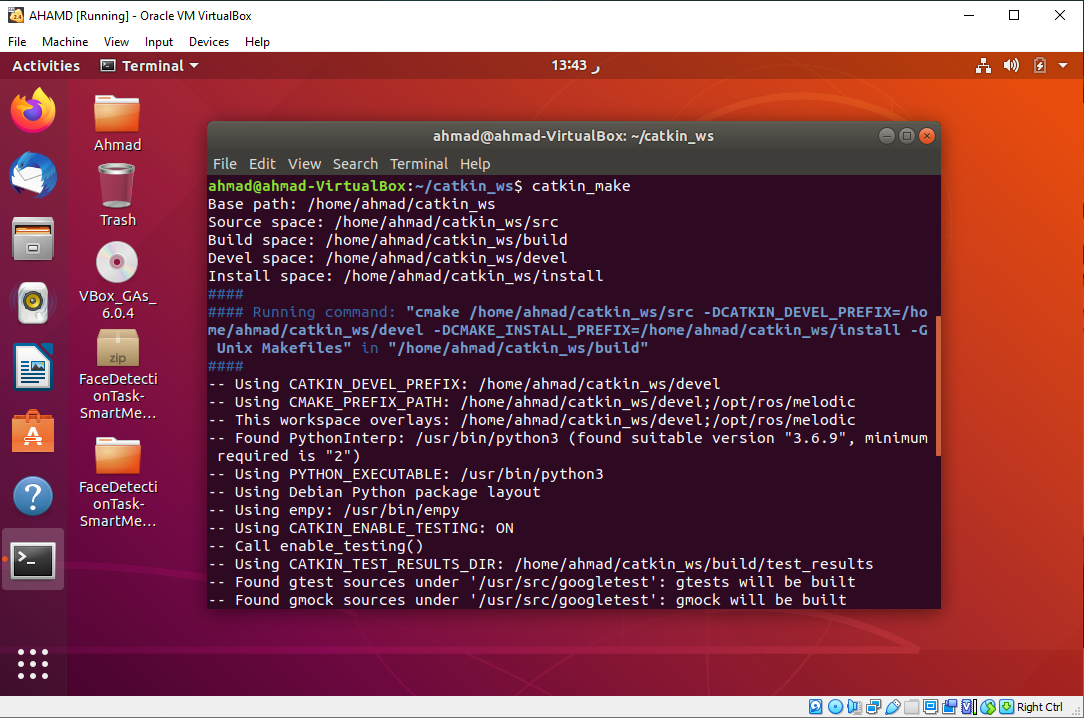
Task: Select the network icon in Ubuntu top bar
Action: pos(983,65)
